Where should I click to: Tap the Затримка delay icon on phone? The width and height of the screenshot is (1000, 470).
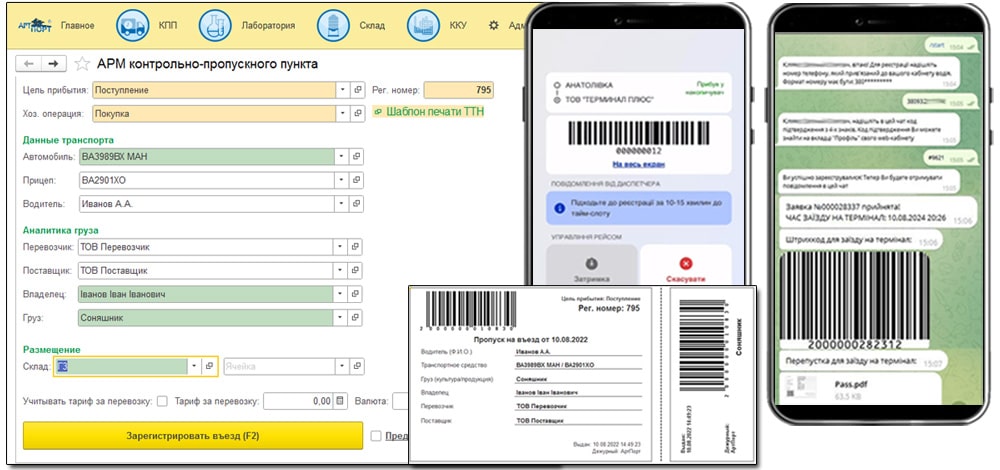[592, 263]
